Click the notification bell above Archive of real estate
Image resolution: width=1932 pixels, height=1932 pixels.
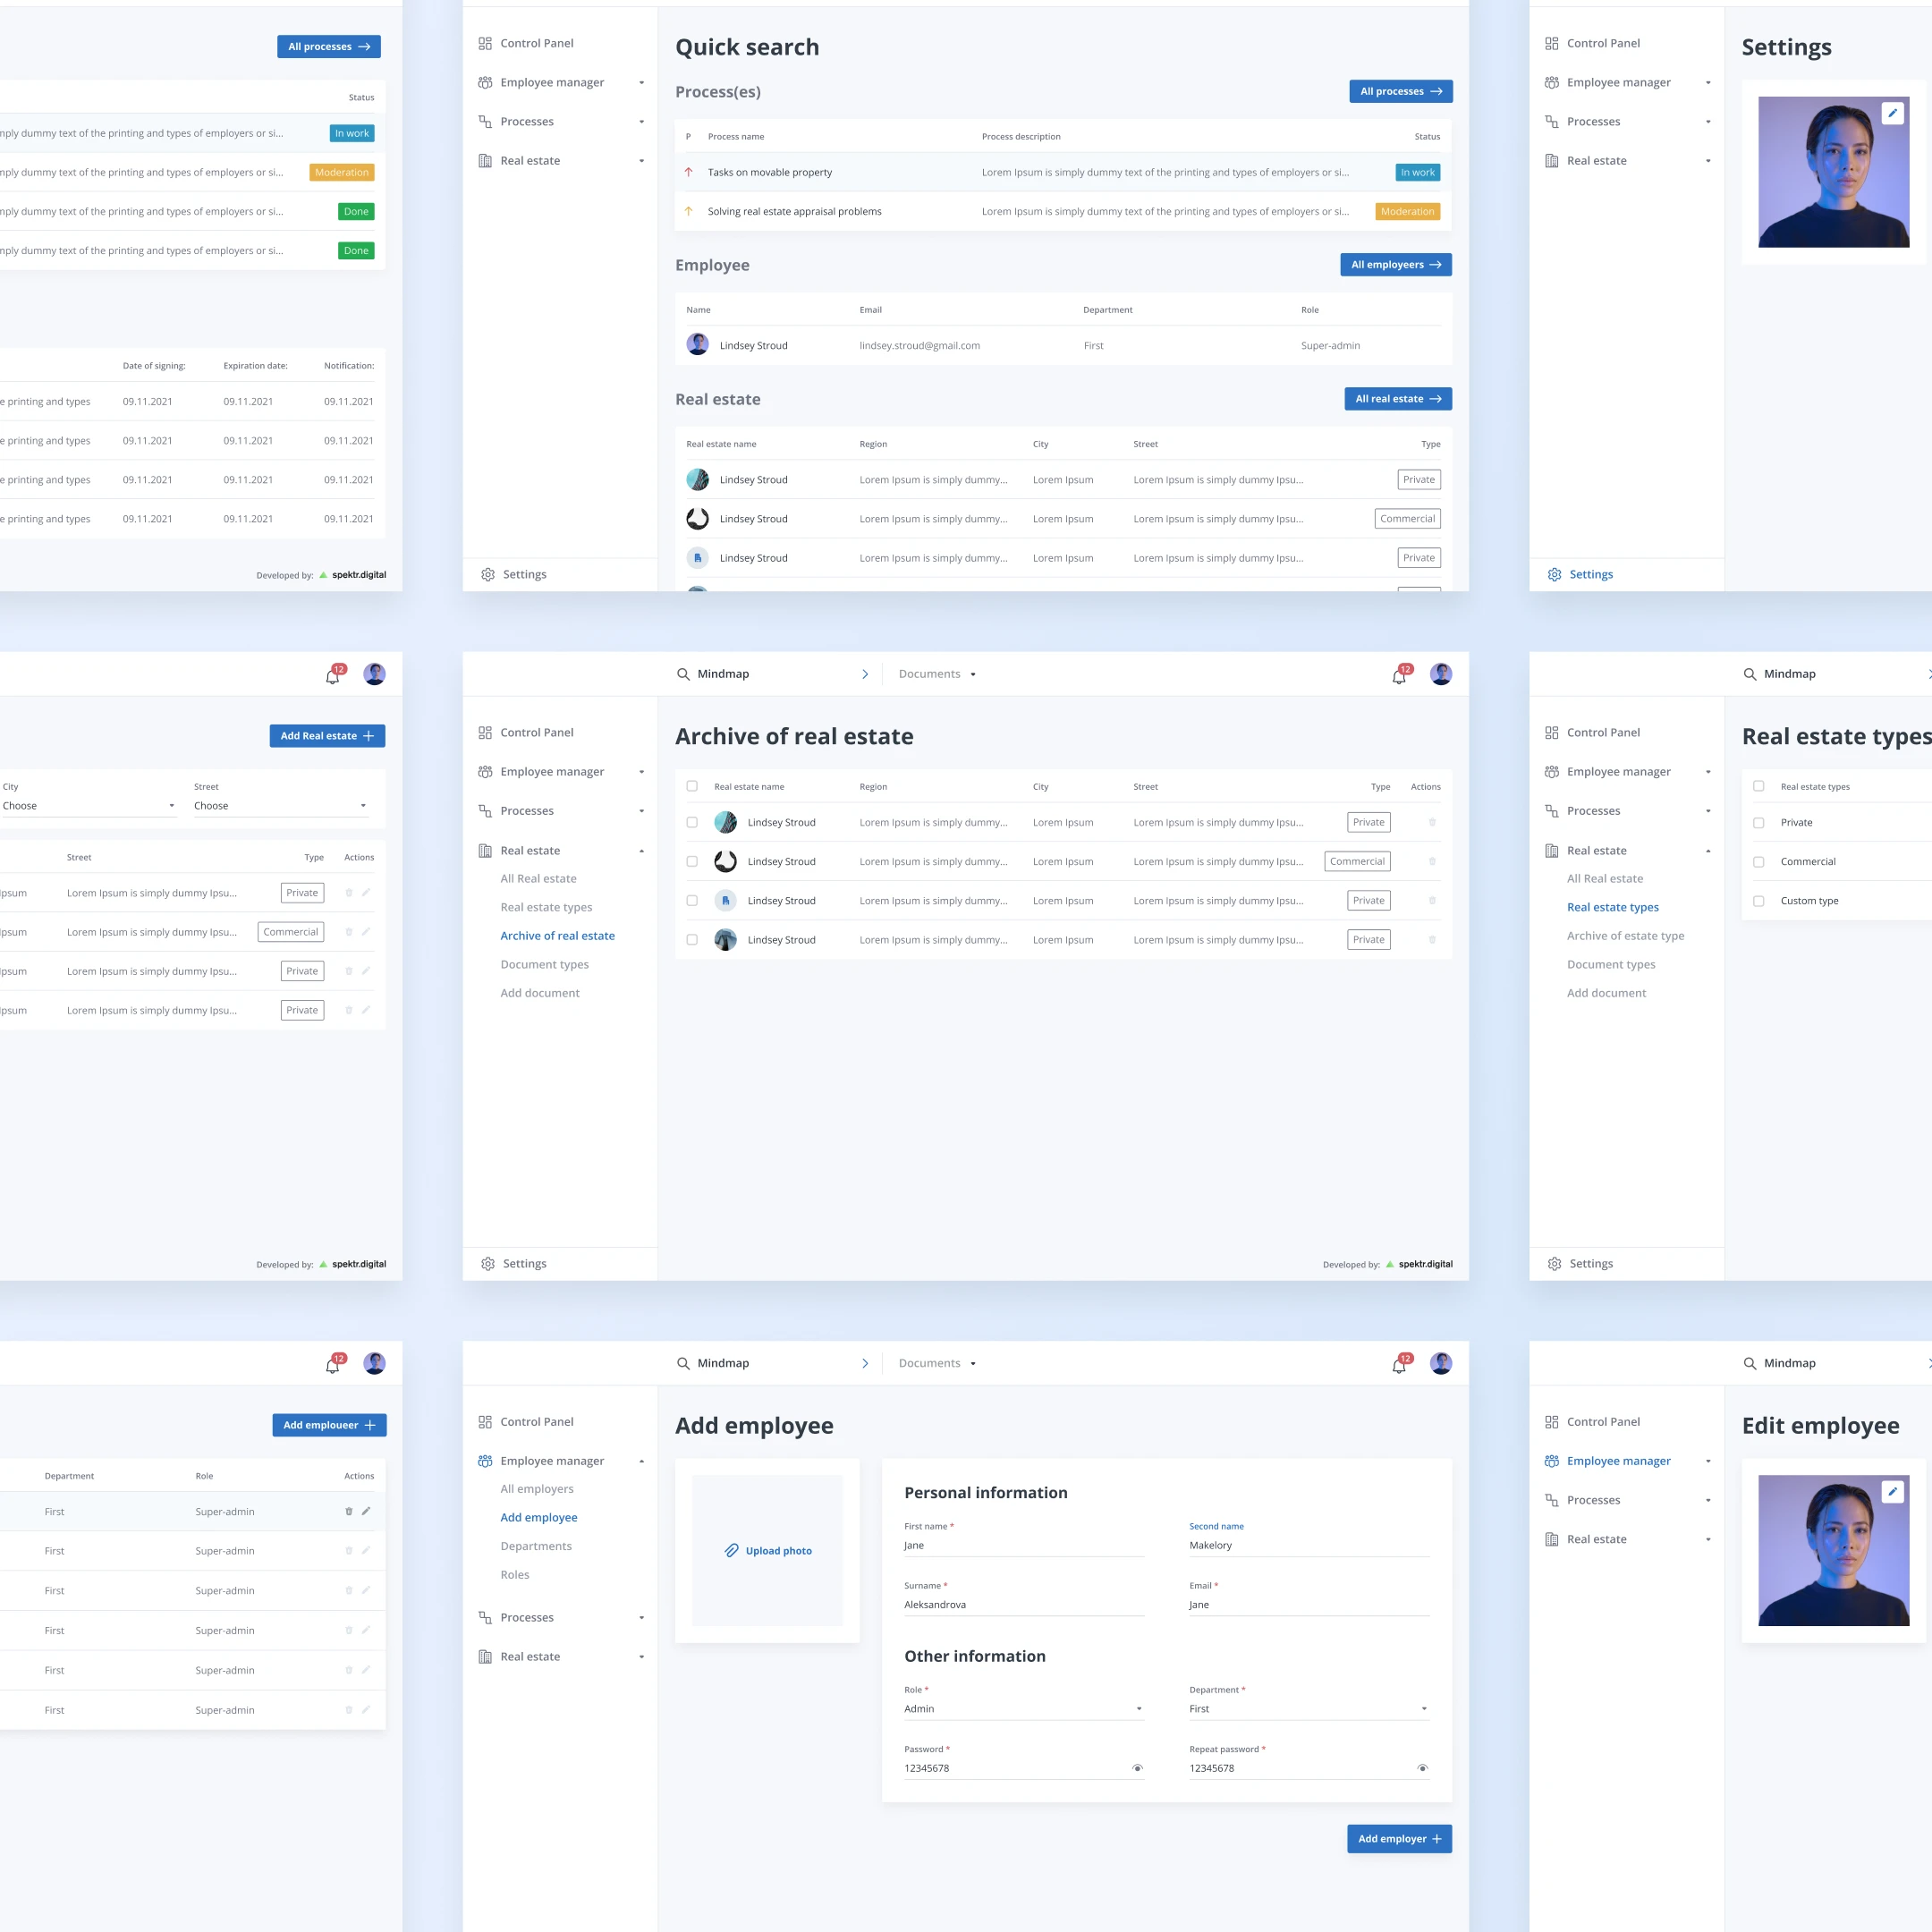(x=1398, y=676)
